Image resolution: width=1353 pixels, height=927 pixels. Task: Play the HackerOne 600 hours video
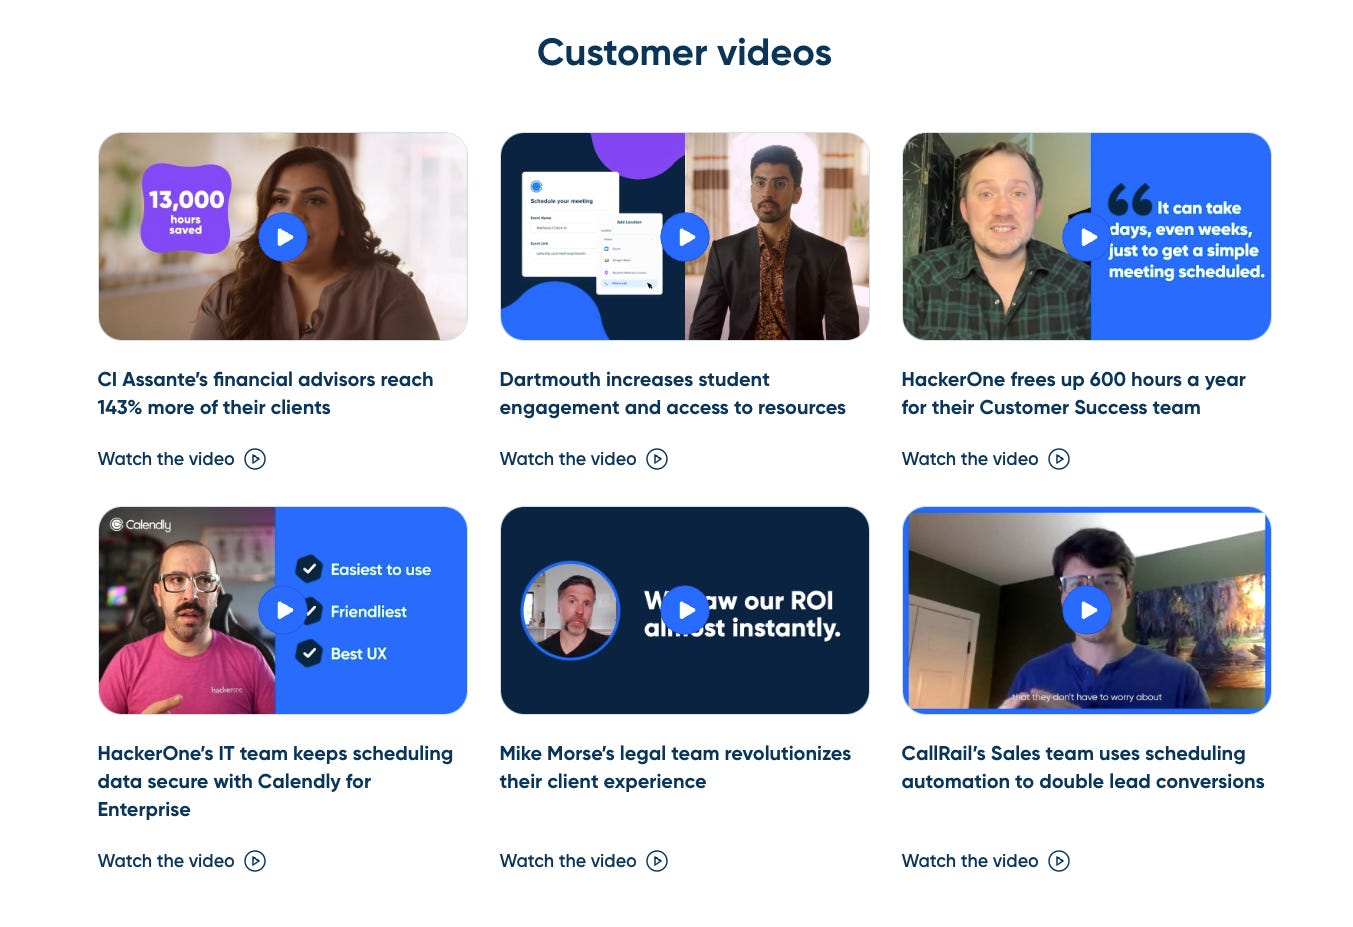coord(1087,237)
